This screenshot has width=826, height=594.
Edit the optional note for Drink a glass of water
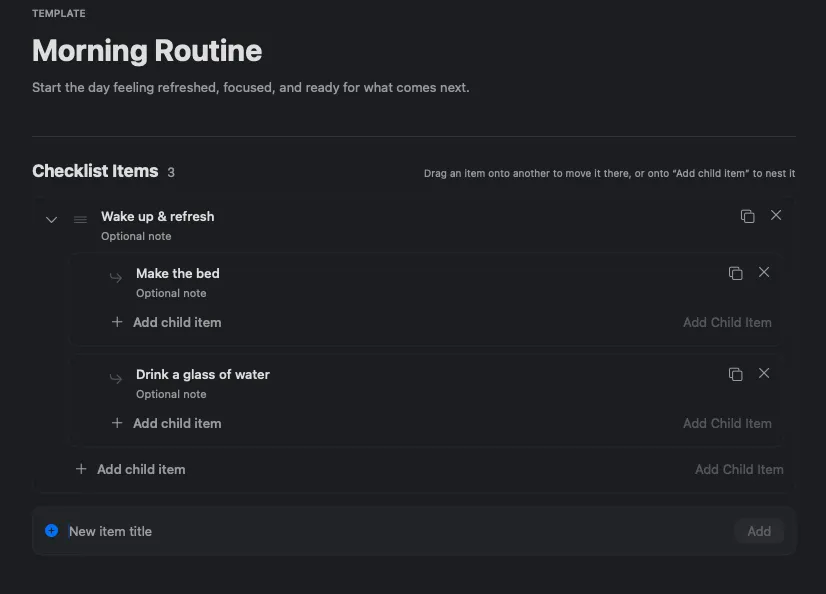(x=171, y=394)
